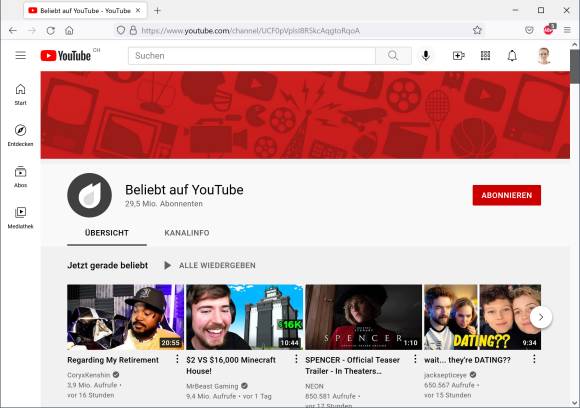The width and height of the screenshot is (580, 408).
Task: Open options for SPENCER teaser video
Action: tap(415, 359)
